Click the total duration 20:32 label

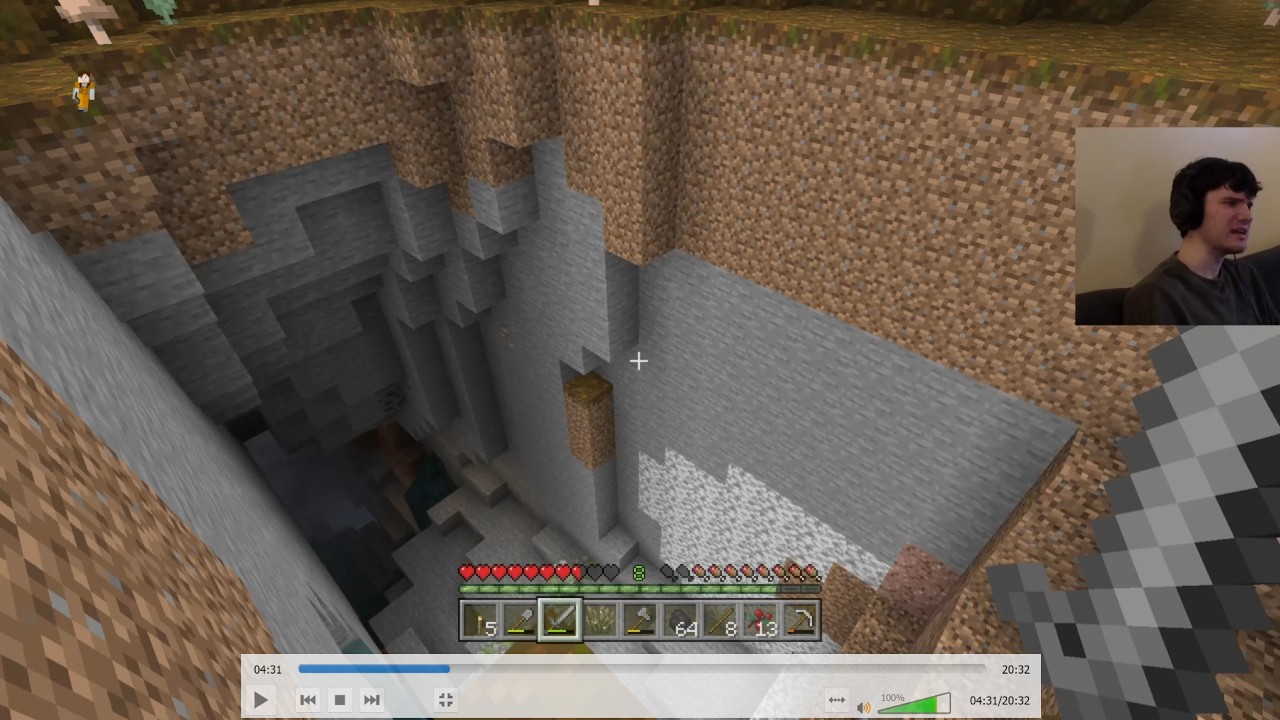click(x=1015, y=669)
